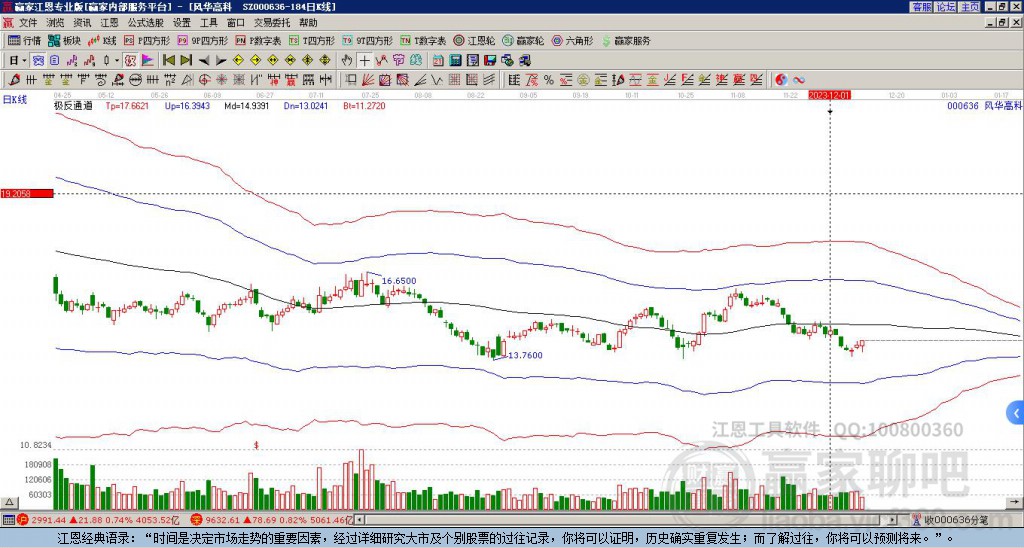Open the P数字表 tool
Image resolution: width=1024 pixels, height=548 pixels.
pyautogui.click(x=258, y=40)
